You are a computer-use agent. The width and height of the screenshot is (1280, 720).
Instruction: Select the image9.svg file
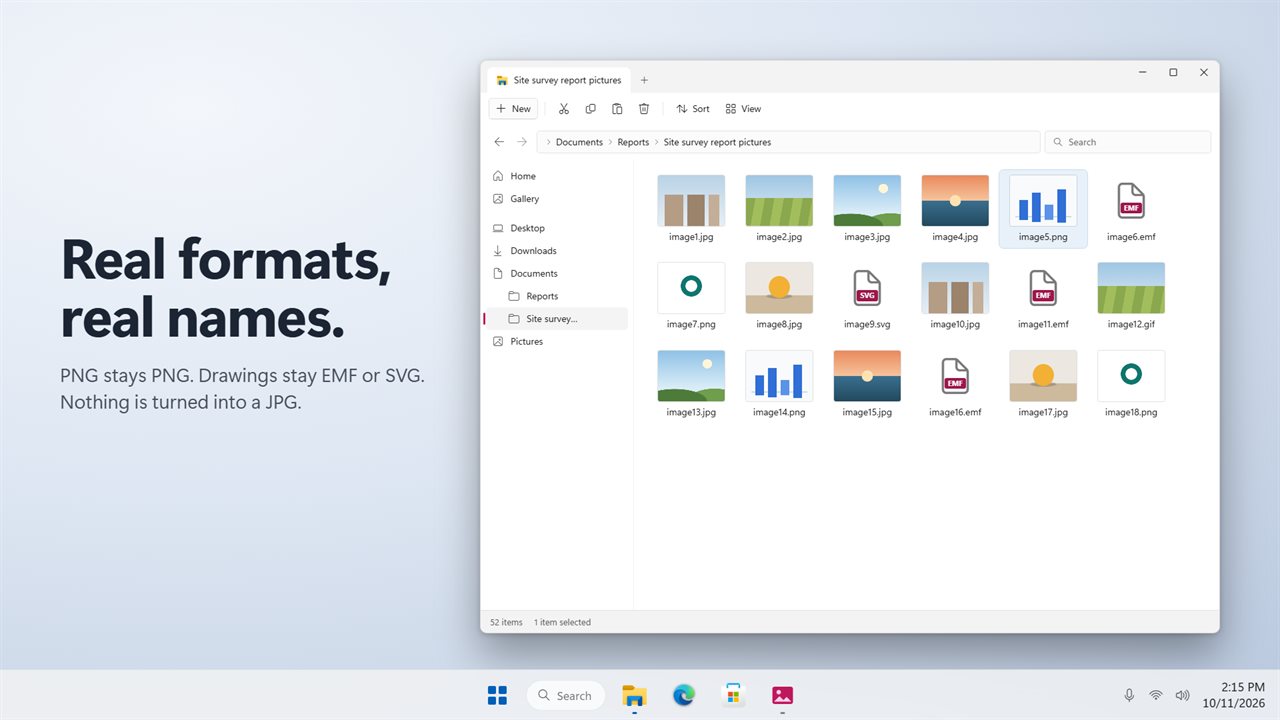point(867,295)
